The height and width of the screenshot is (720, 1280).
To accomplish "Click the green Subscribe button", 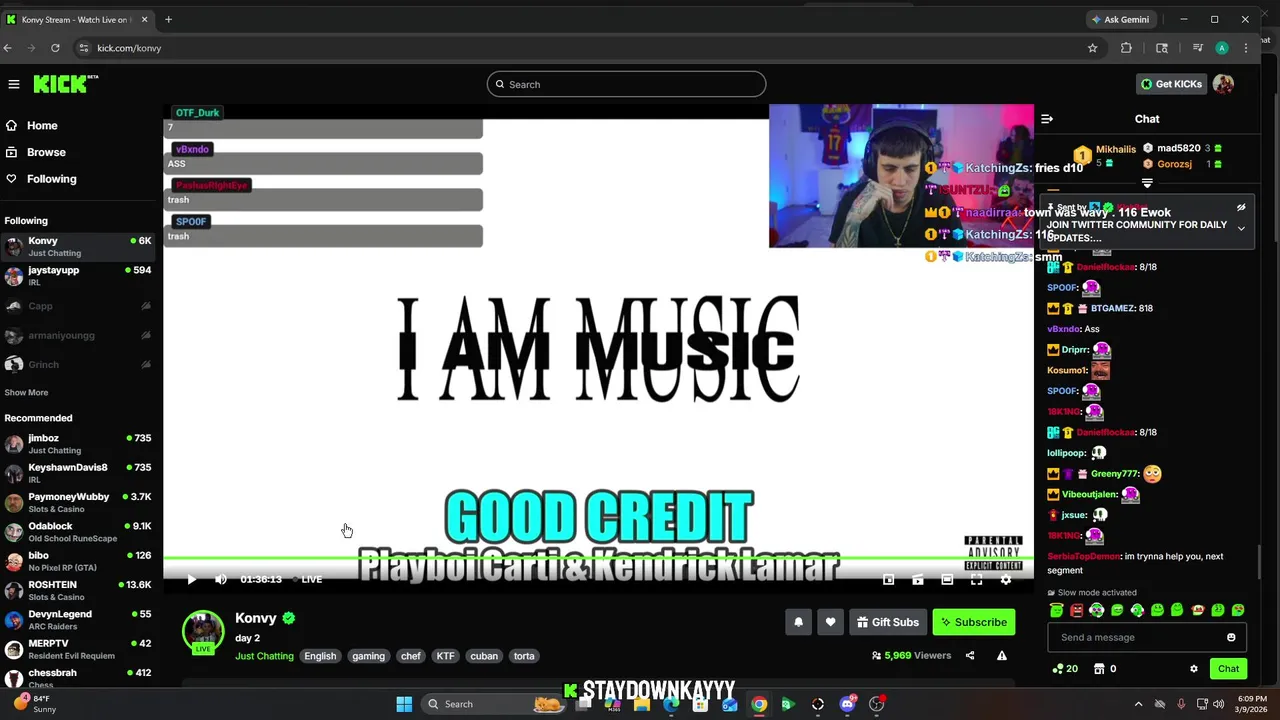I will point(974,622).
